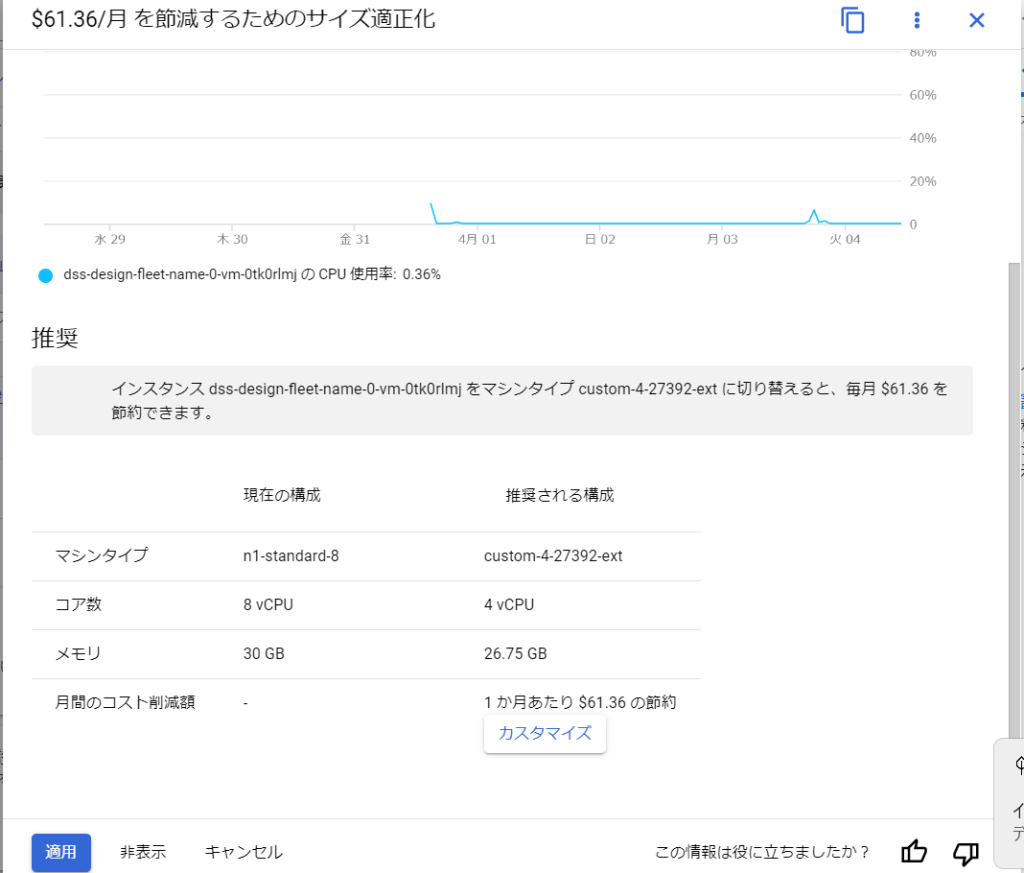Click the CPU usage spike near 4月01
This screenshot has width=1024, height=873.
[432, 205]
